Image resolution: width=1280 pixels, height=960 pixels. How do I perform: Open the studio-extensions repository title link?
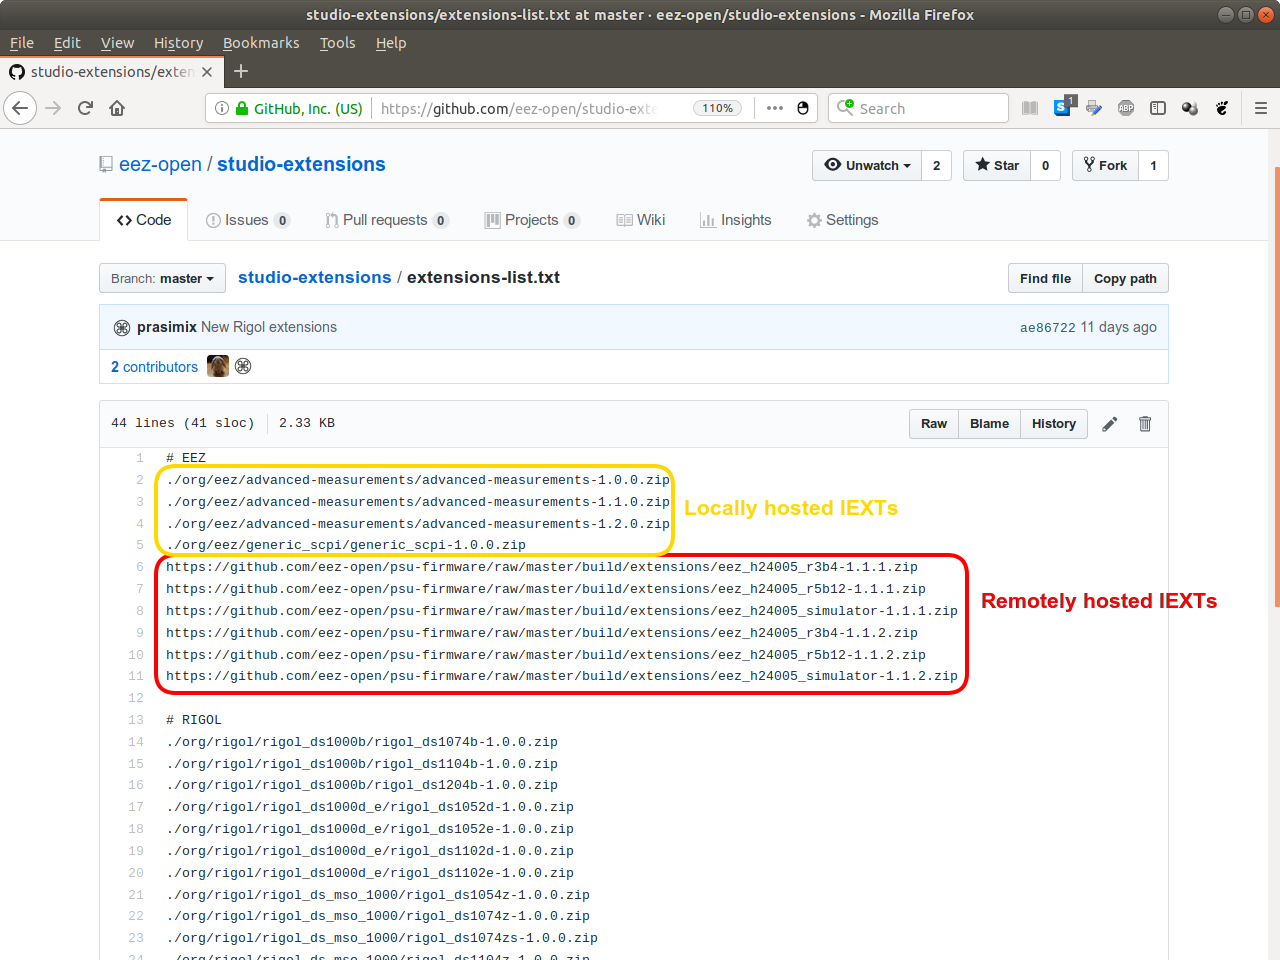point(301,164)
